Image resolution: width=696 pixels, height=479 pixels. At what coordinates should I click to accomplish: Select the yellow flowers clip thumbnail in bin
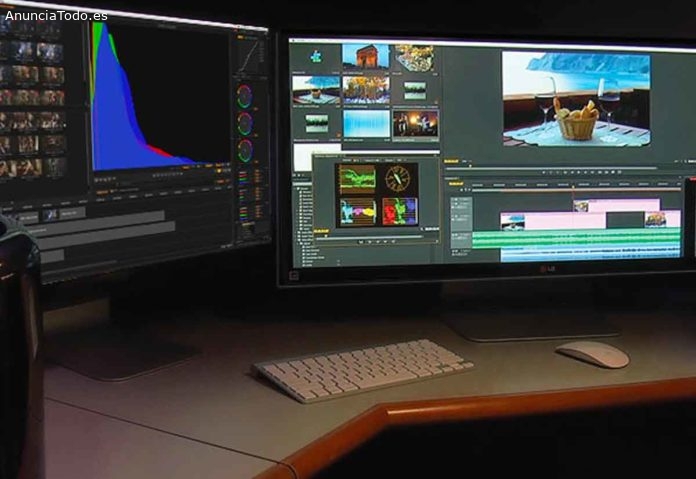(x=366, y=90)
